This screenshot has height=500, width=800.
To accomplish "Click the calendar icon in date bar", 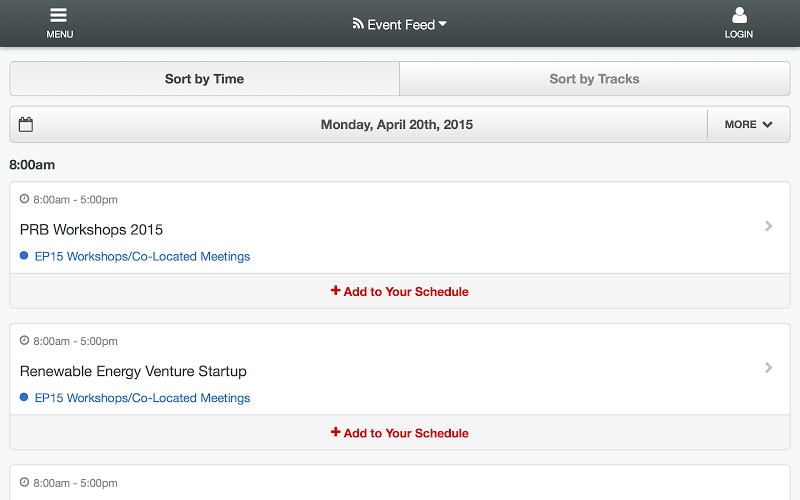I will coord(26,124).
